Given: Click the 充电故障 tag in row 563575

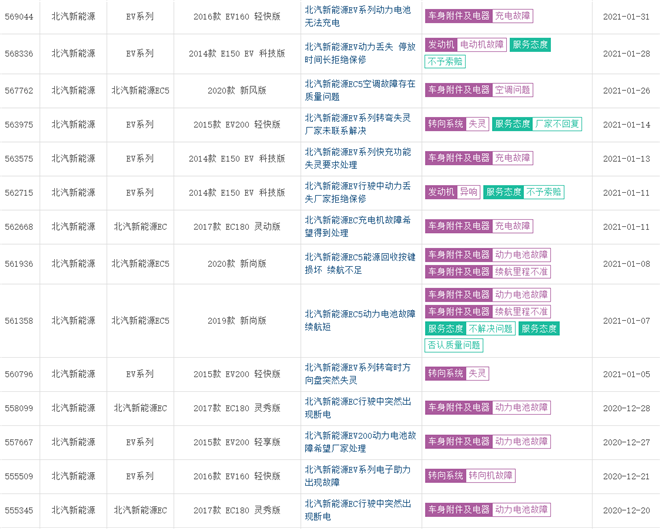Looking at the screenshot, I should [512, 158].
